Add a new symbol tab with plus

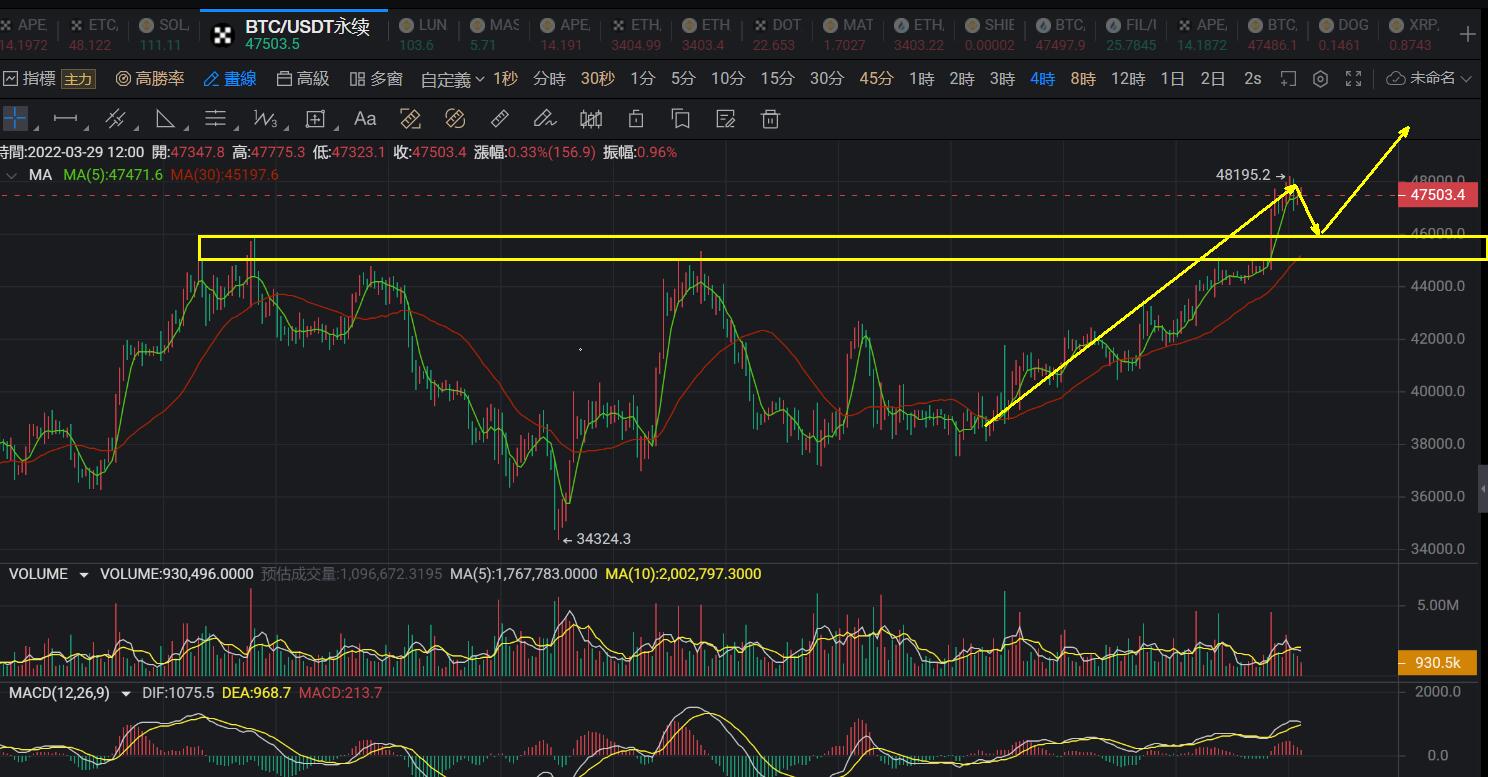(1467, 34)
